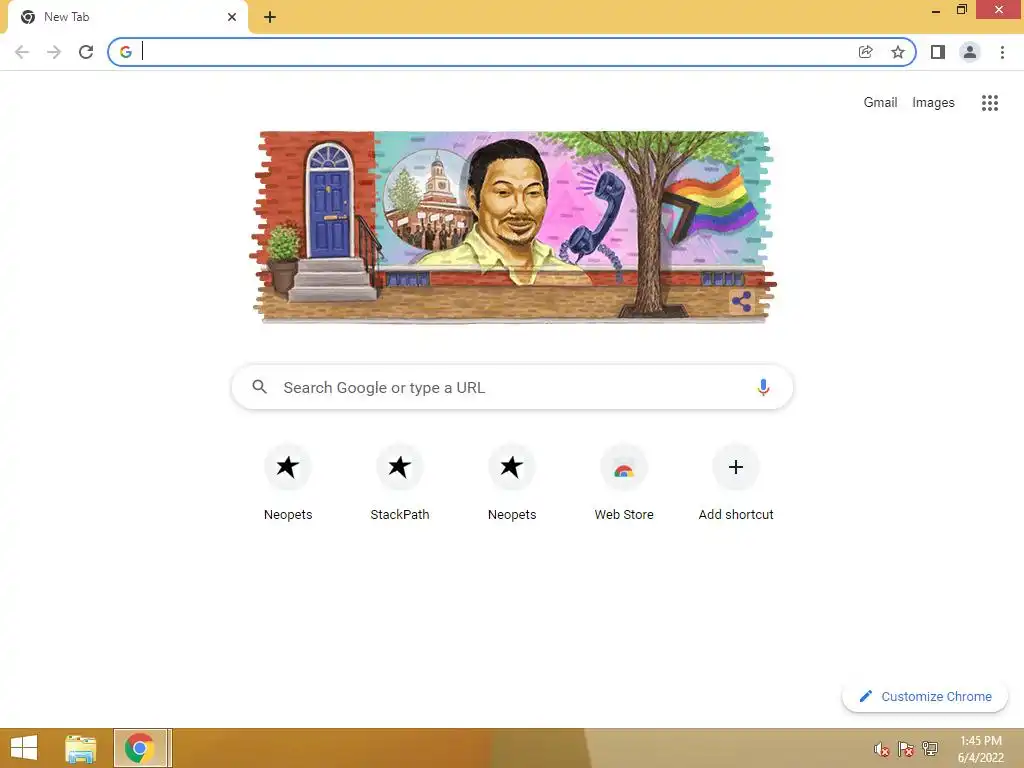Open the StackPath shortcut
Viewport: 1024px width, 768px height.
pos(400,483)
